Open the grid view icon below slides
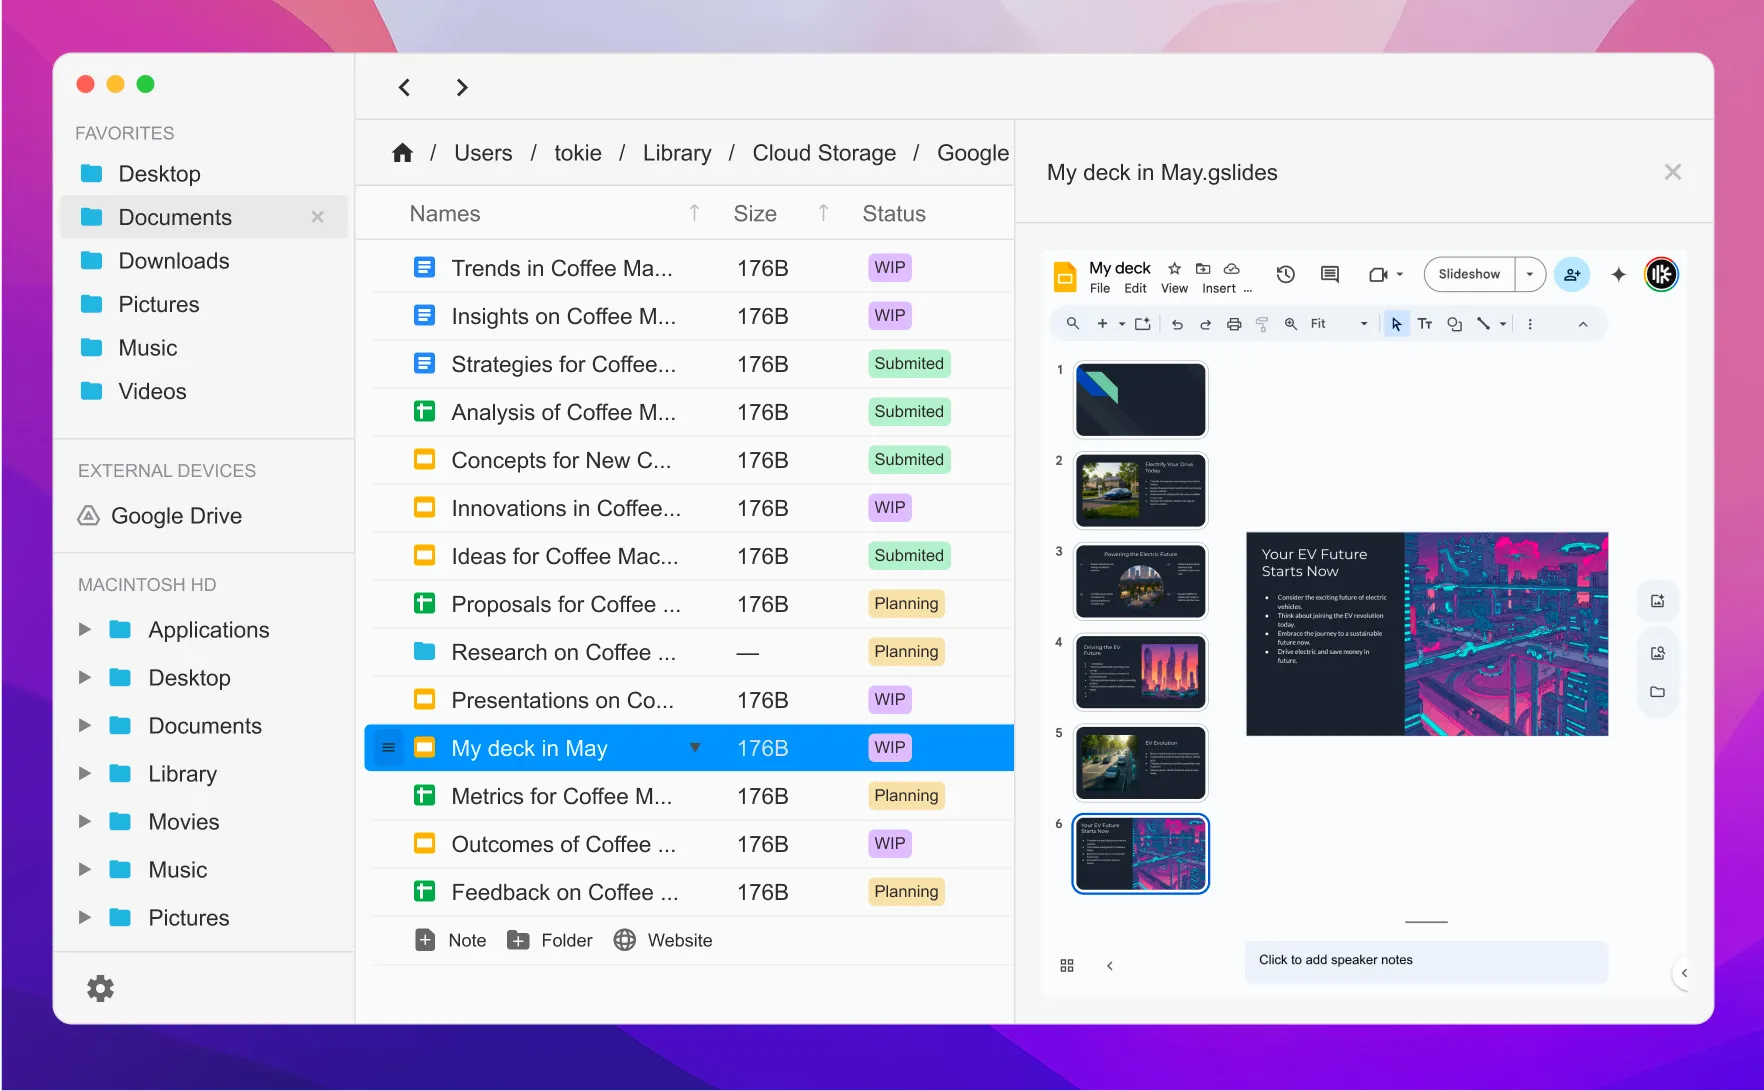Viewport: 1764px width, 1091px height. click(1067, 965)
